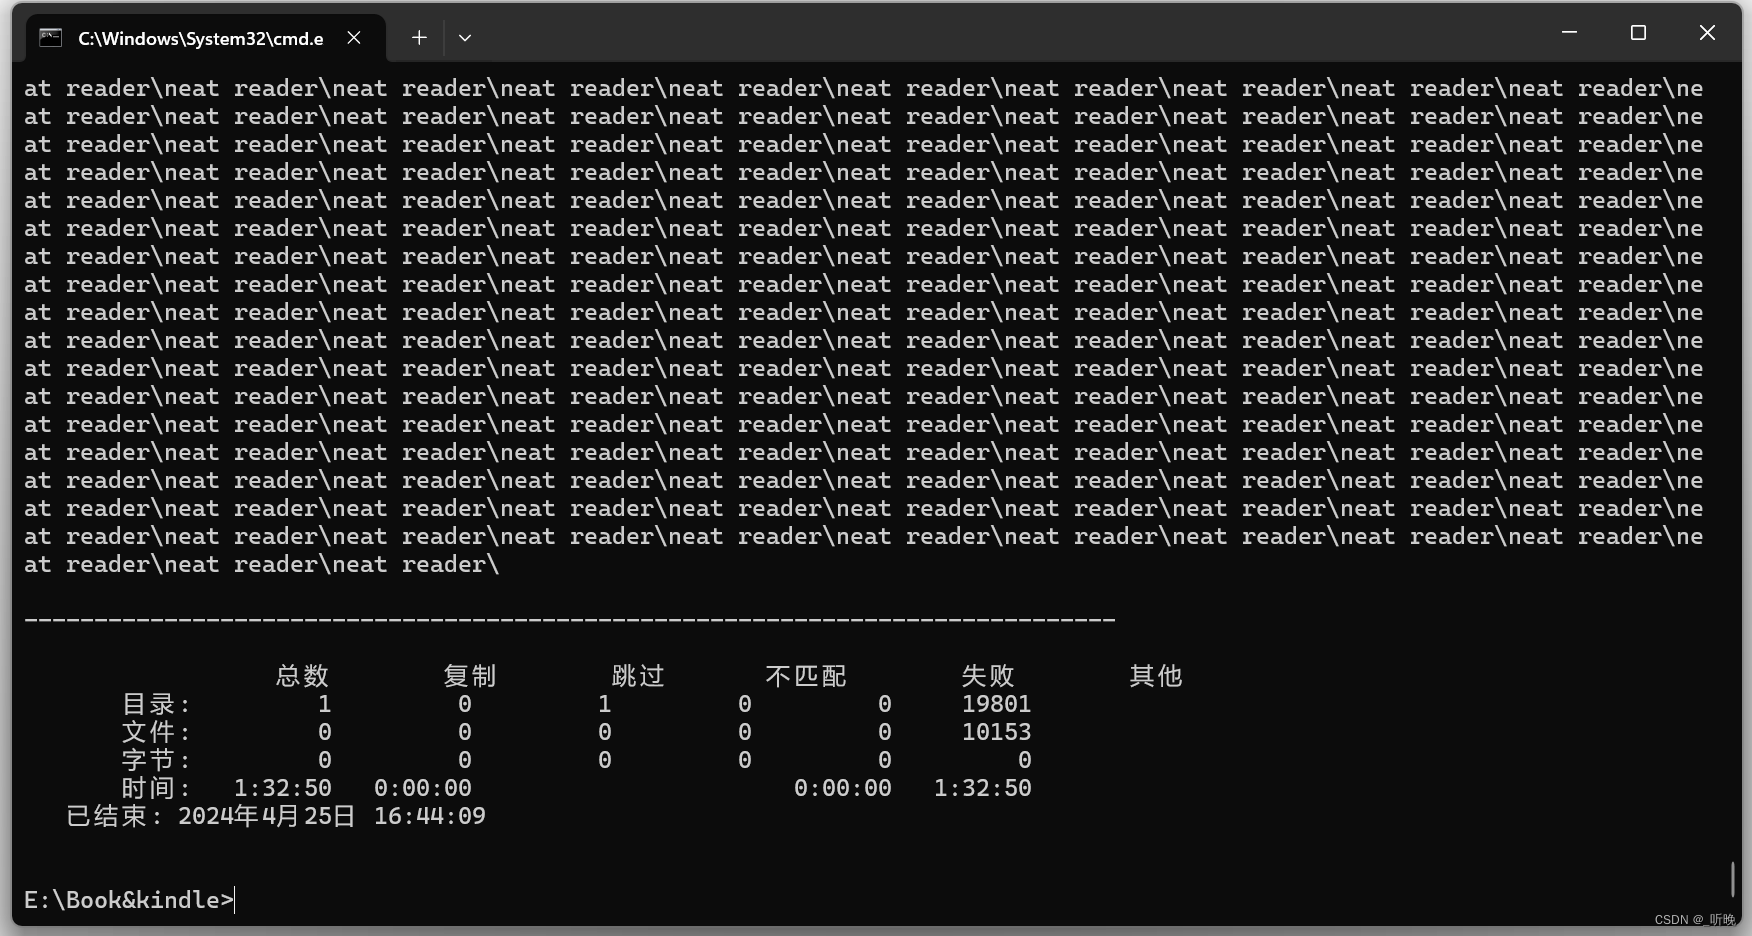Screen dimensions: 1752x936
Task: Click the date 2024年4月25日
Action: [x=267, y=816]
